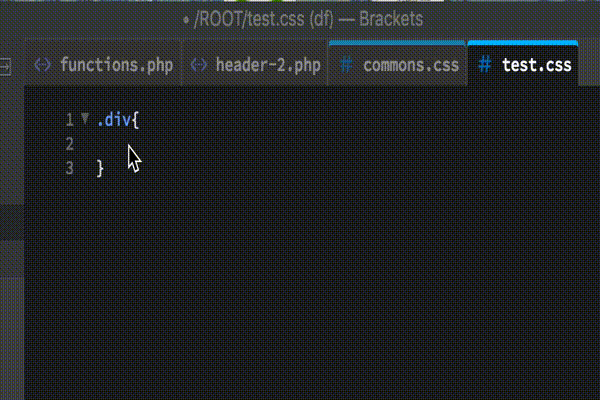Image resolution: width=600 pixels, height=400 pixels.
Task: Click the code-brackets icon on header-2.php tab
Action: pos(199,65)
